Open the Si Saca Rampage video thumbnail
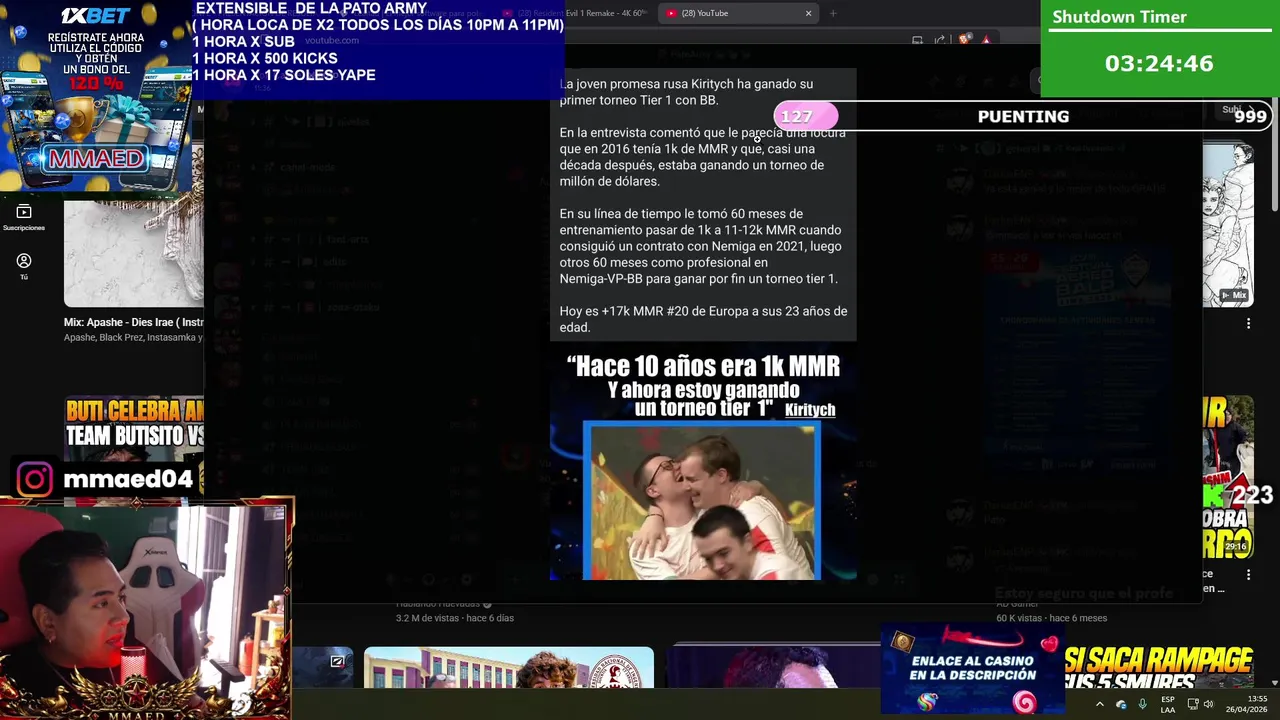 click(x=1159, y=667)
